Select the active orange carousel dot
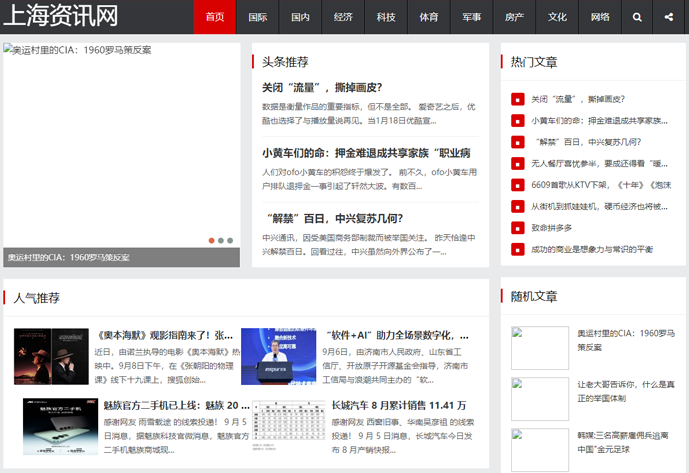 pos(211,240)
